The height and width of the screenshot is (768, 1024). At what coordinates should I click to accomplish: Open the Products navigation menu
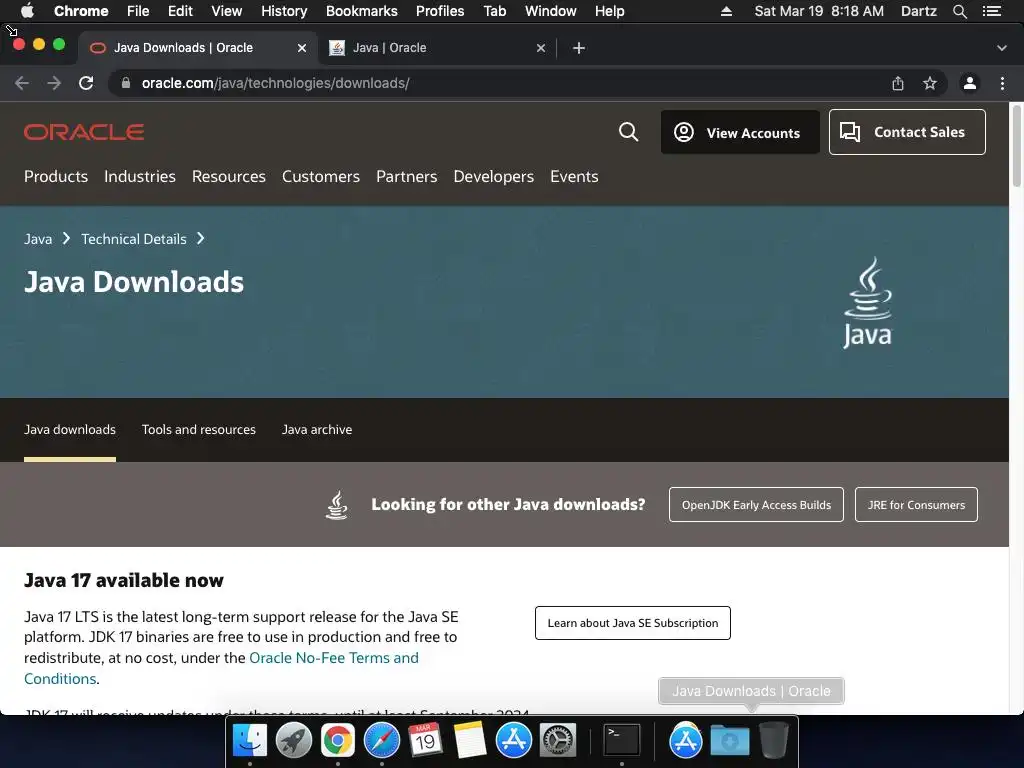(56, 176)
